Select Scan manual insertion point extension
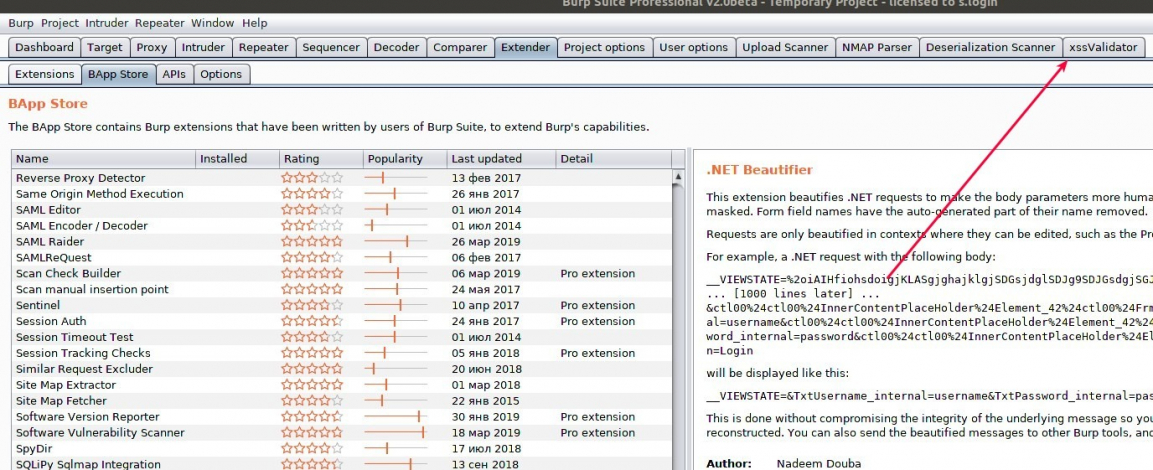 coord(341,290)
